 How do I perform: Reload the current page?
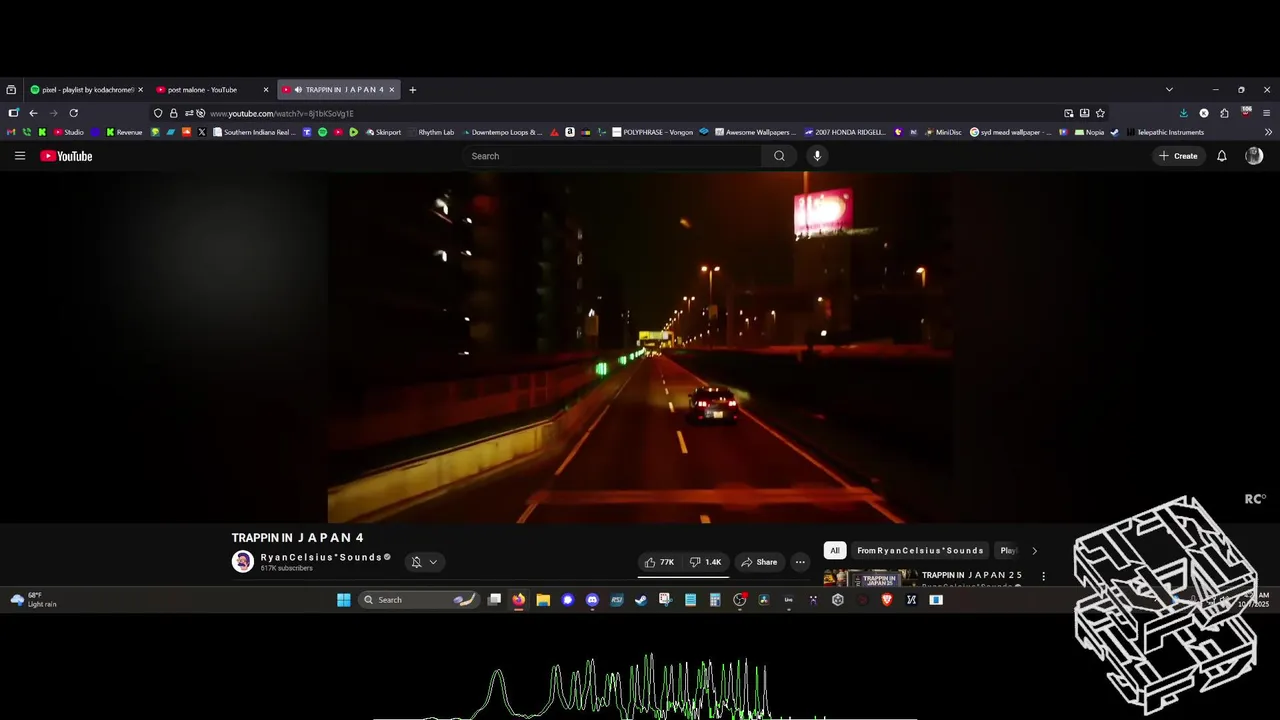tap(73, 113)
